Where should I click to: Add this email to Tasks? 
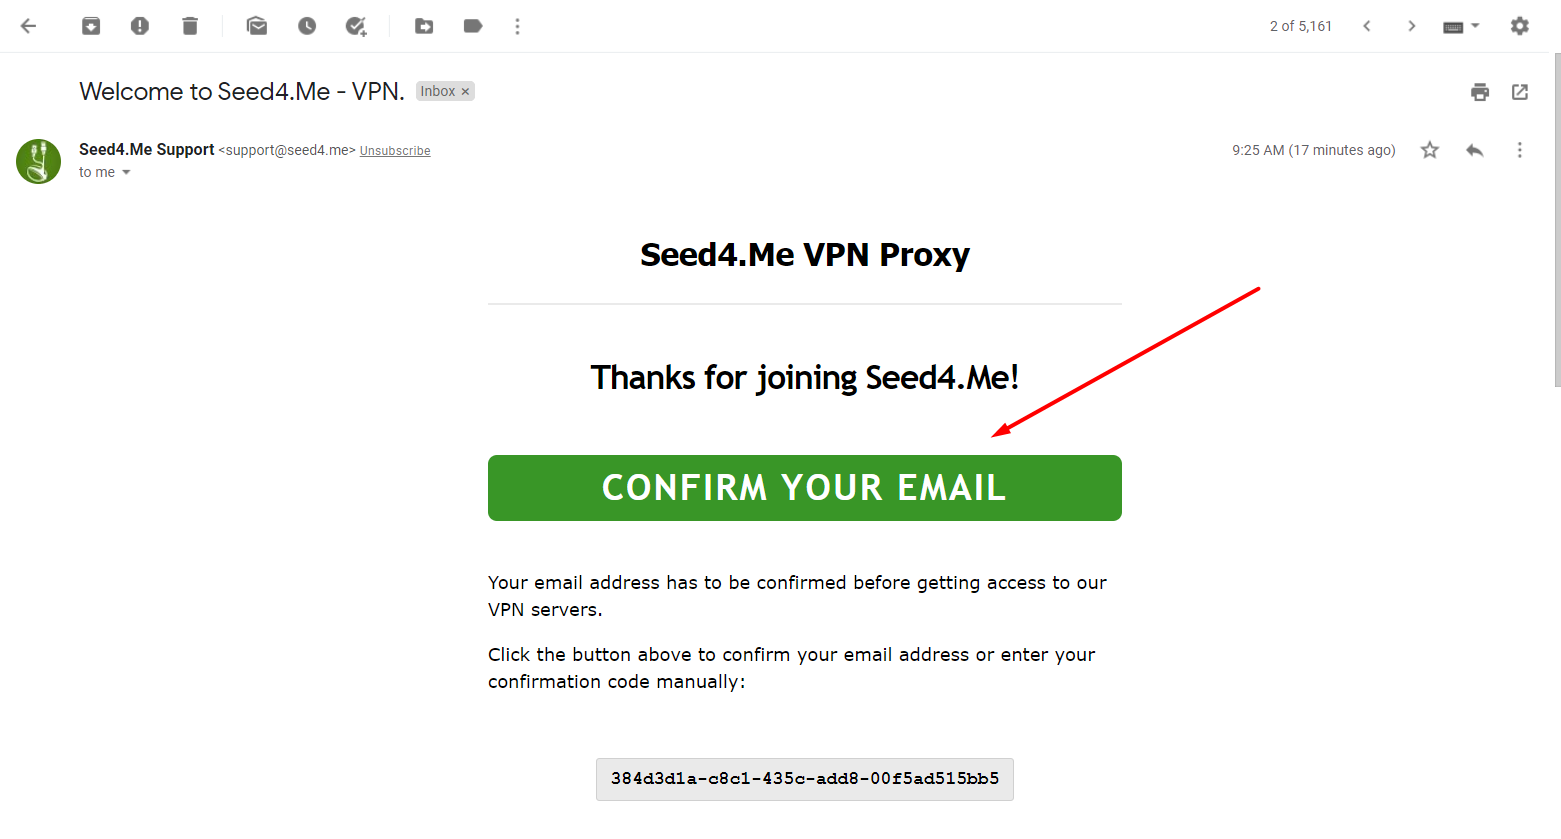coord(356,26)
